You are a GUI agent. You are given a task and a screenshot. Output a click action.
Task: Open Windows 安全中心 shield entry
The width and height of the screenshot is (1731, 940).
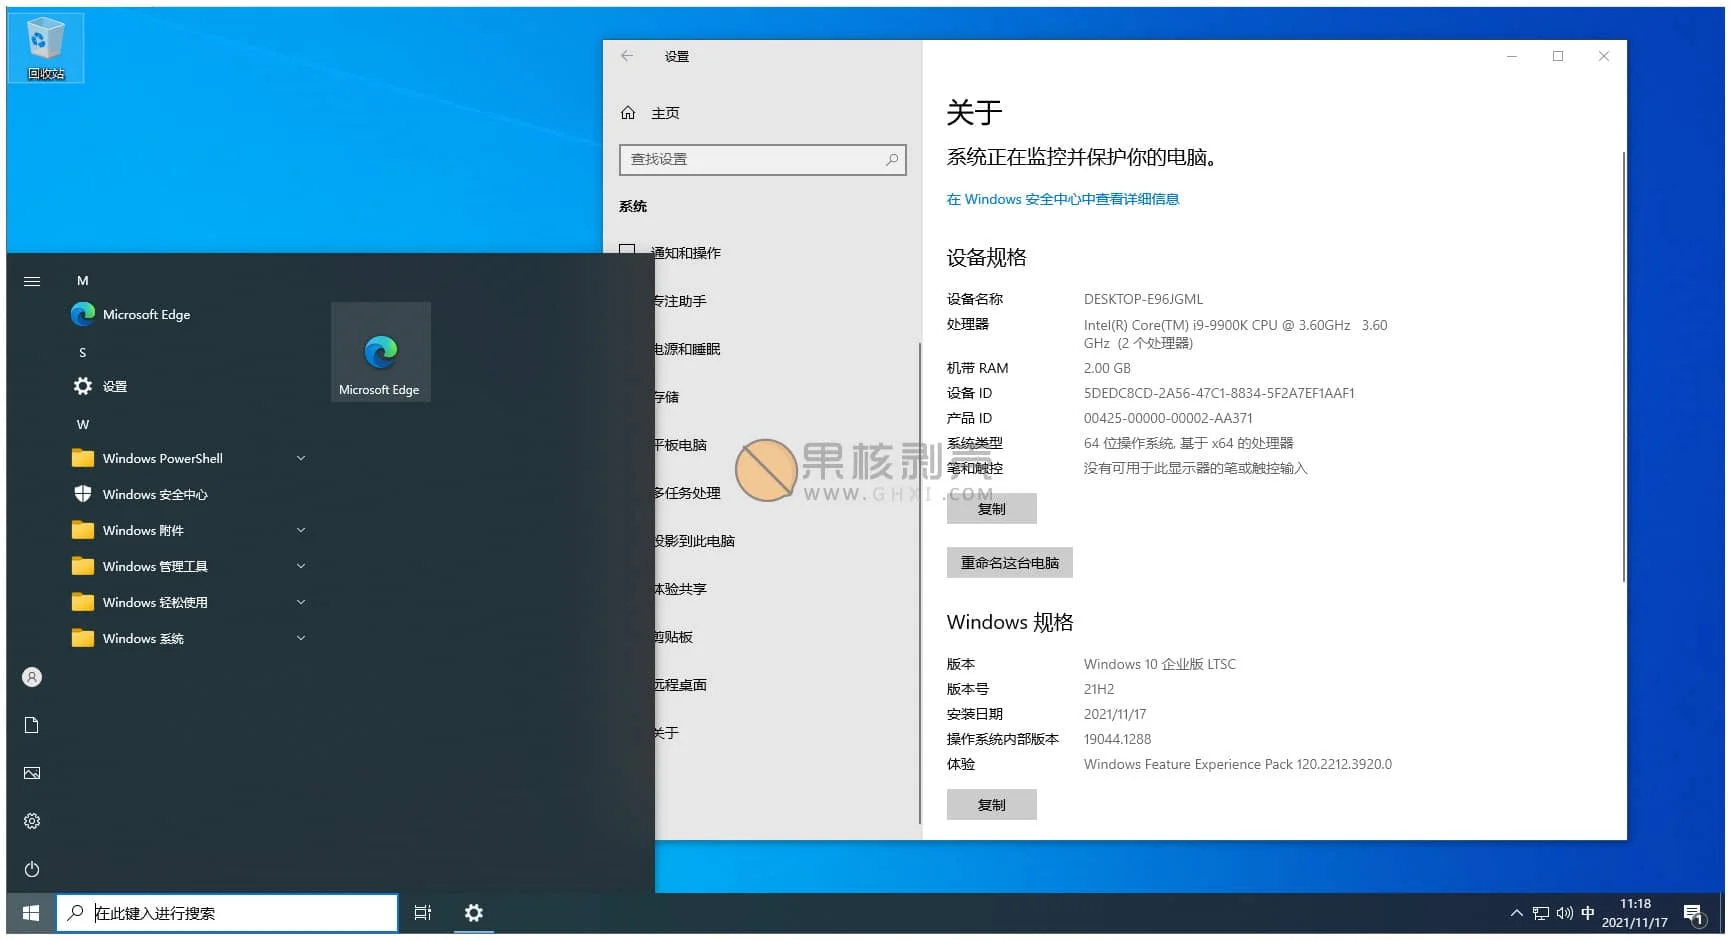(155, 494)
